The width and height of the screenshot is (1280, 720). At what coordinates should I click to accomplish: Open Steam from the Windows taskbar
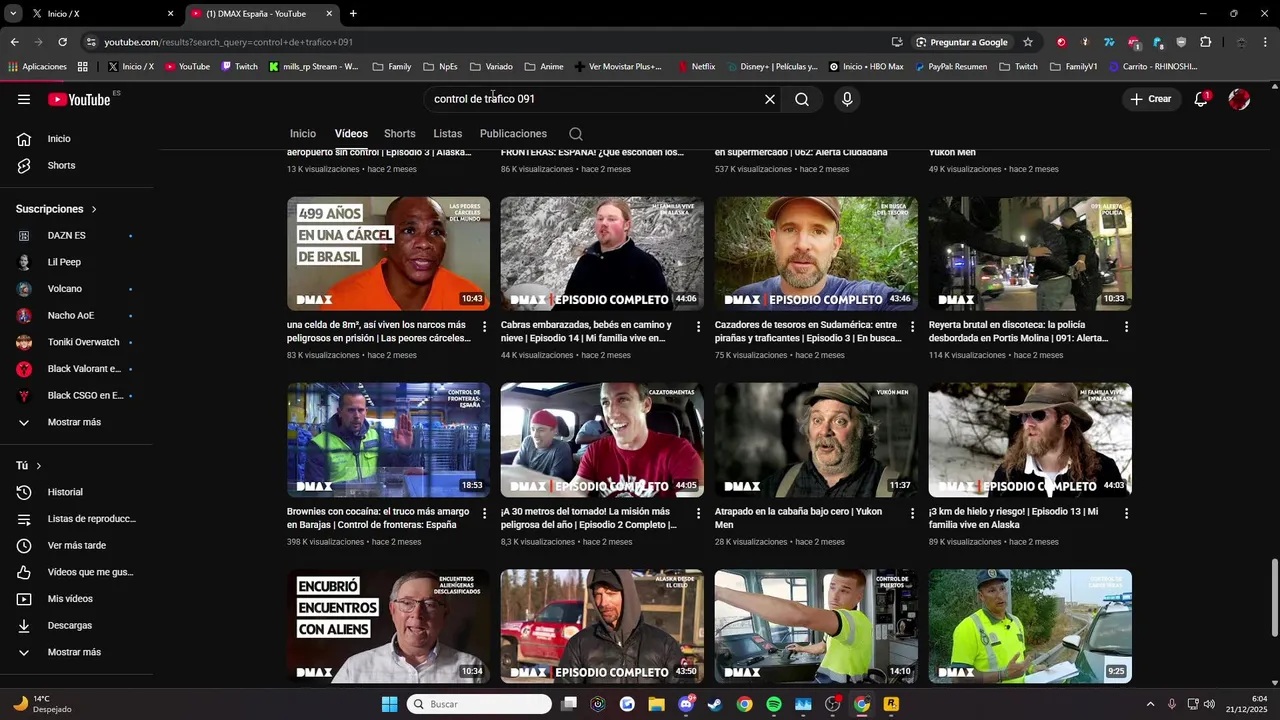click(715, 704)
